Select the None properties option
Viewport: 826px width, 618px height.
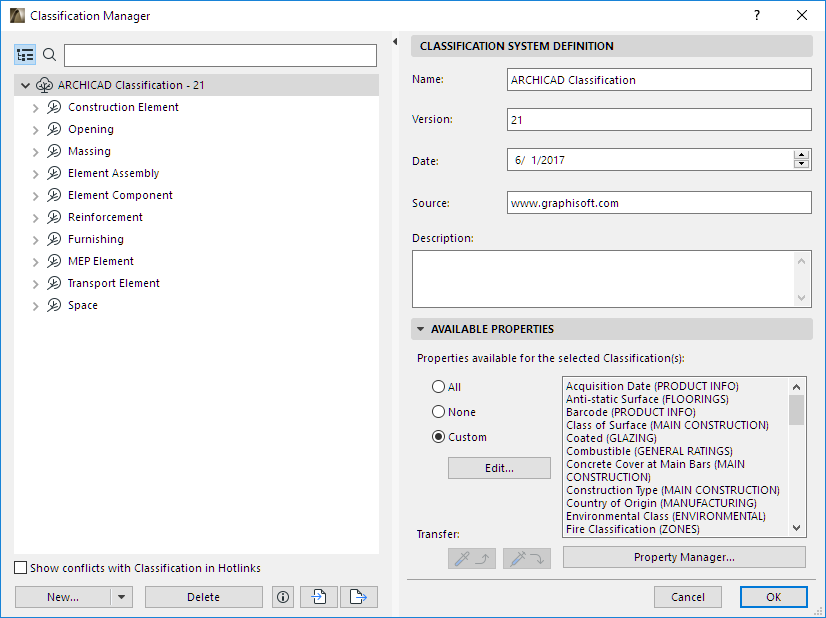tap(438, 411)
